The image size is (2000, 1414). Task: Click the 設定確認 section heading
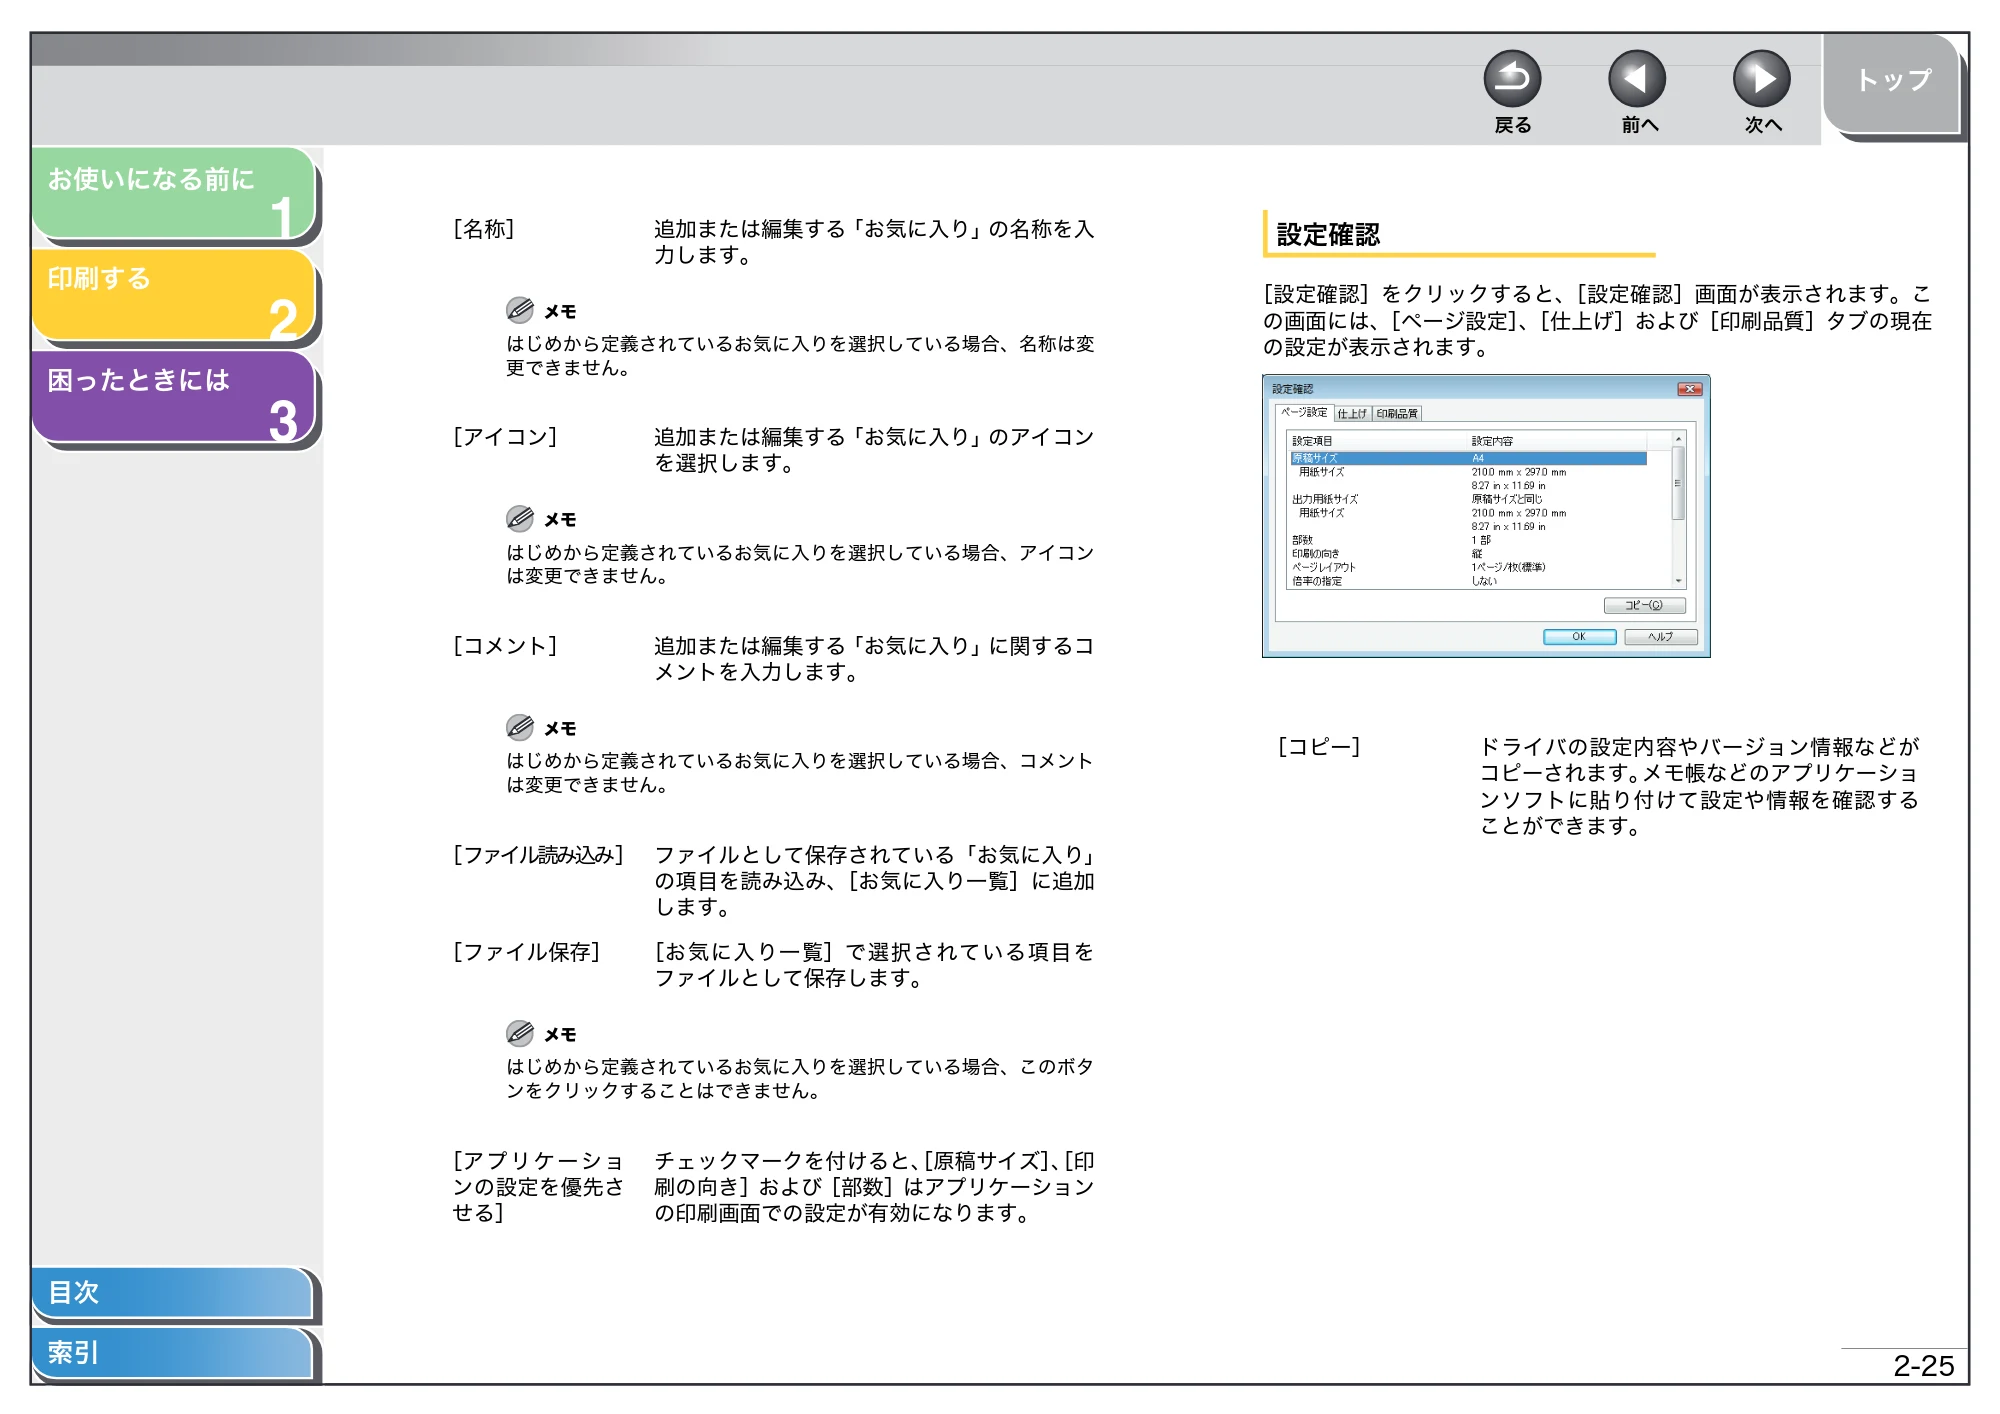[1328, 235]
